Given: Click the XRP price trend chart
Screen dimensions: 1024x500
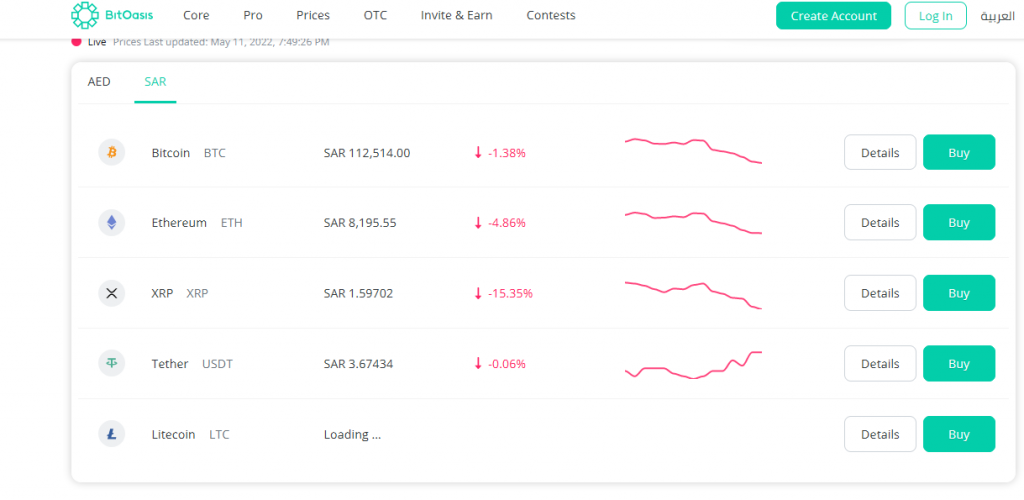Looking at the screenshot, I should [x=694, y=296].
